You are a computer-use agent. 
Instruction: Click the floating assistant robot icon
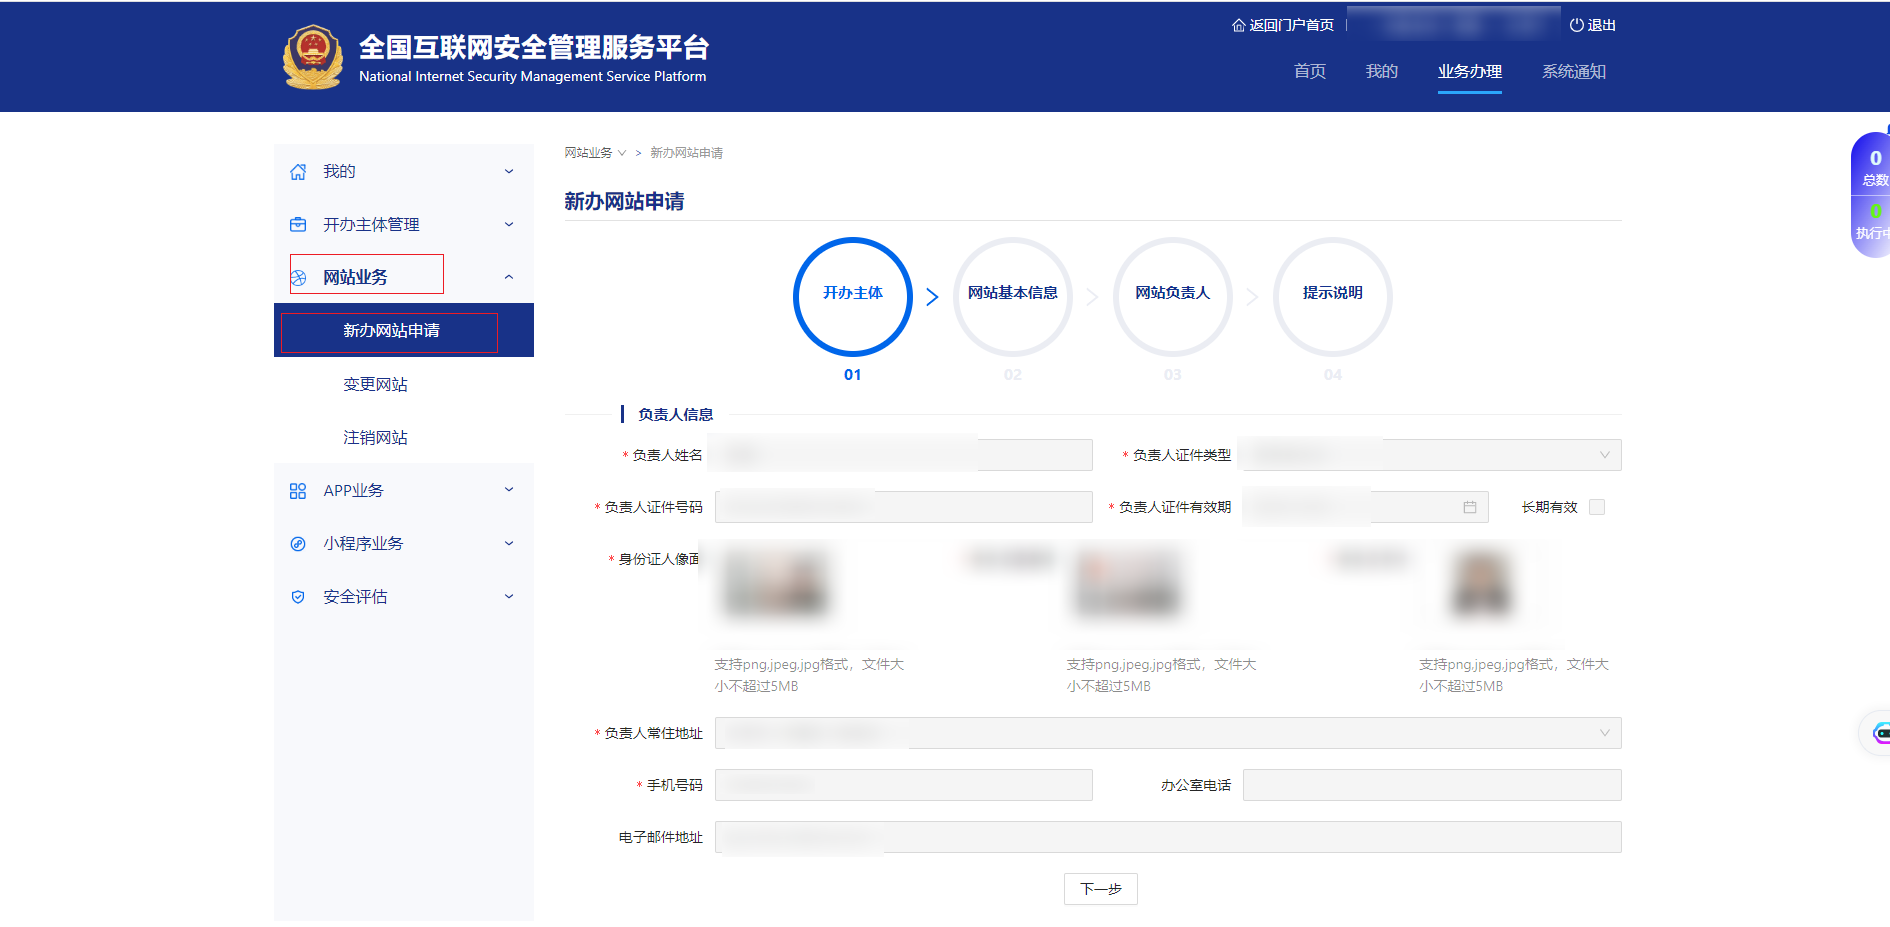1878,733
